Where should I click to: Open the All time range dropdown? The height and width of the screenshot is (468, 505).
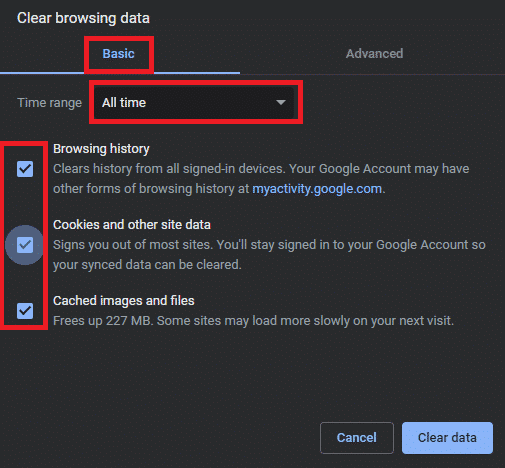click(194, 102)
